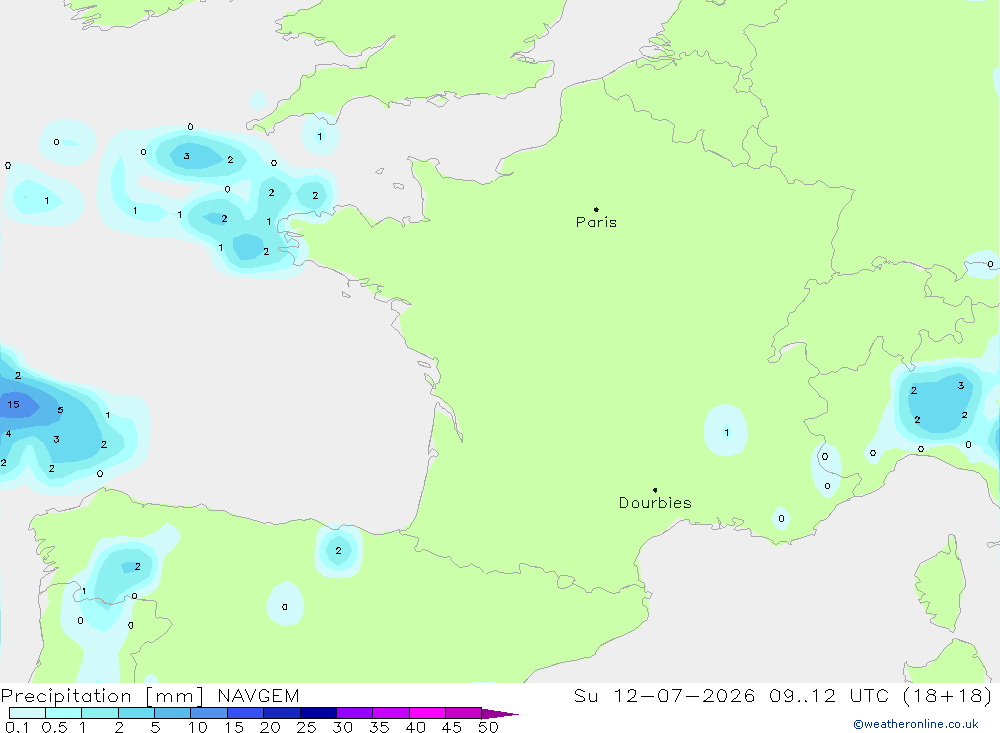The image size is (1000, 733).
Task: Click the legend label '0.5'
Action: (54, 727)
